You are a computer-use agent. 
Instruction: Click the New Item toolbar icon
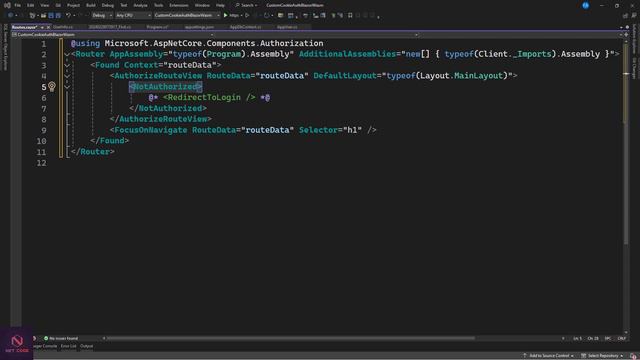32,16
